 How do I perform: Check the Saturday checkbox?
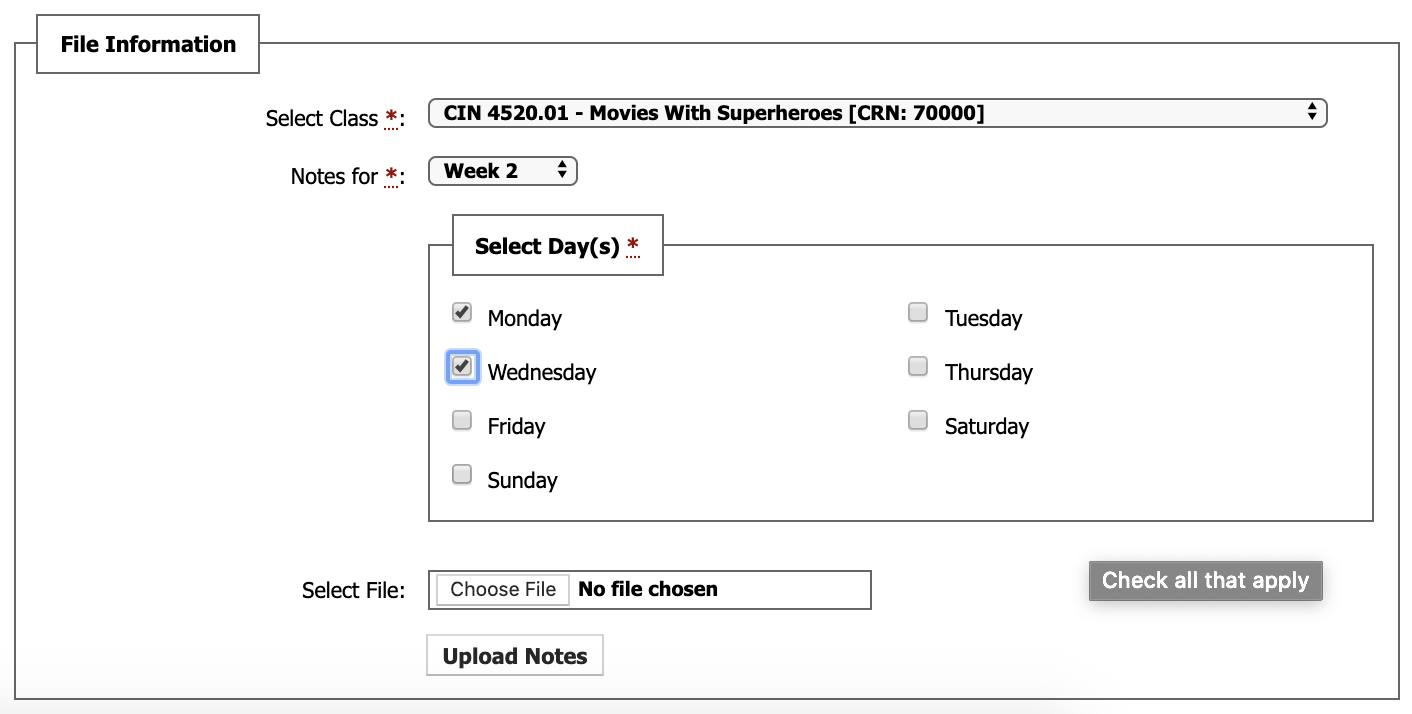[917, 420]
